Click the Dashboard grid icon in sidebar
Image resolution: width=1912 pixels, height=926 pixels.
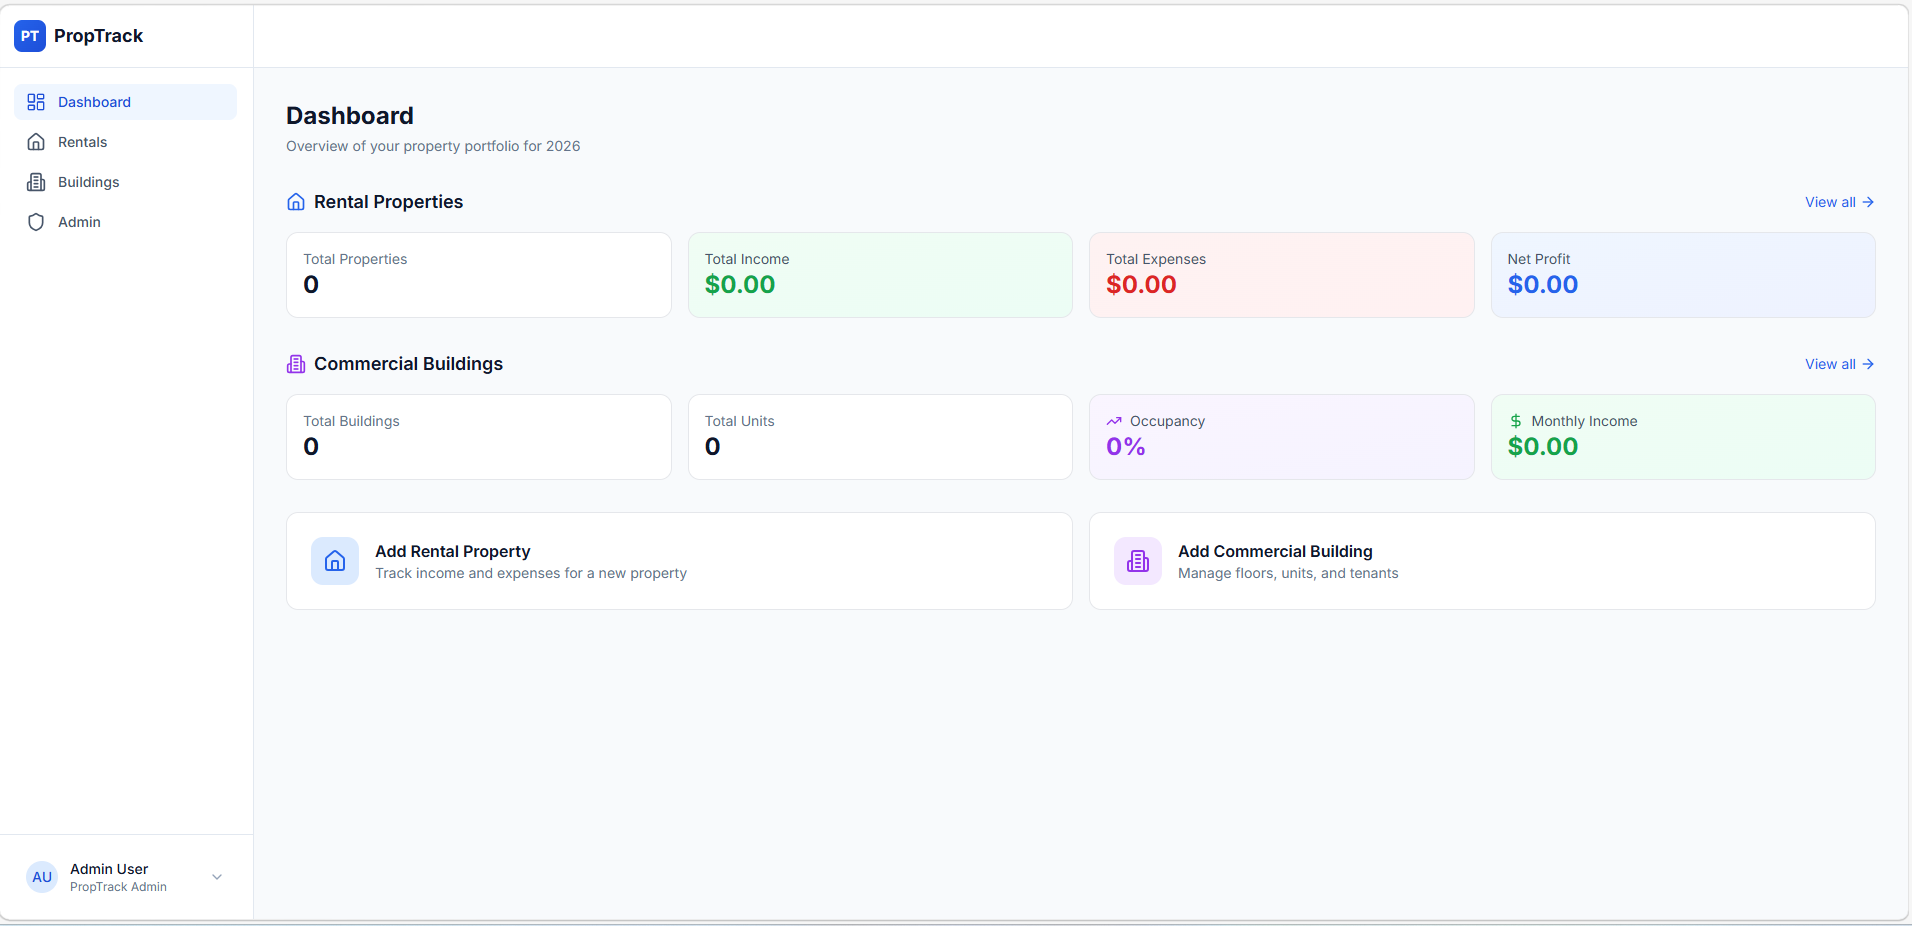click(x=36, y=102)
